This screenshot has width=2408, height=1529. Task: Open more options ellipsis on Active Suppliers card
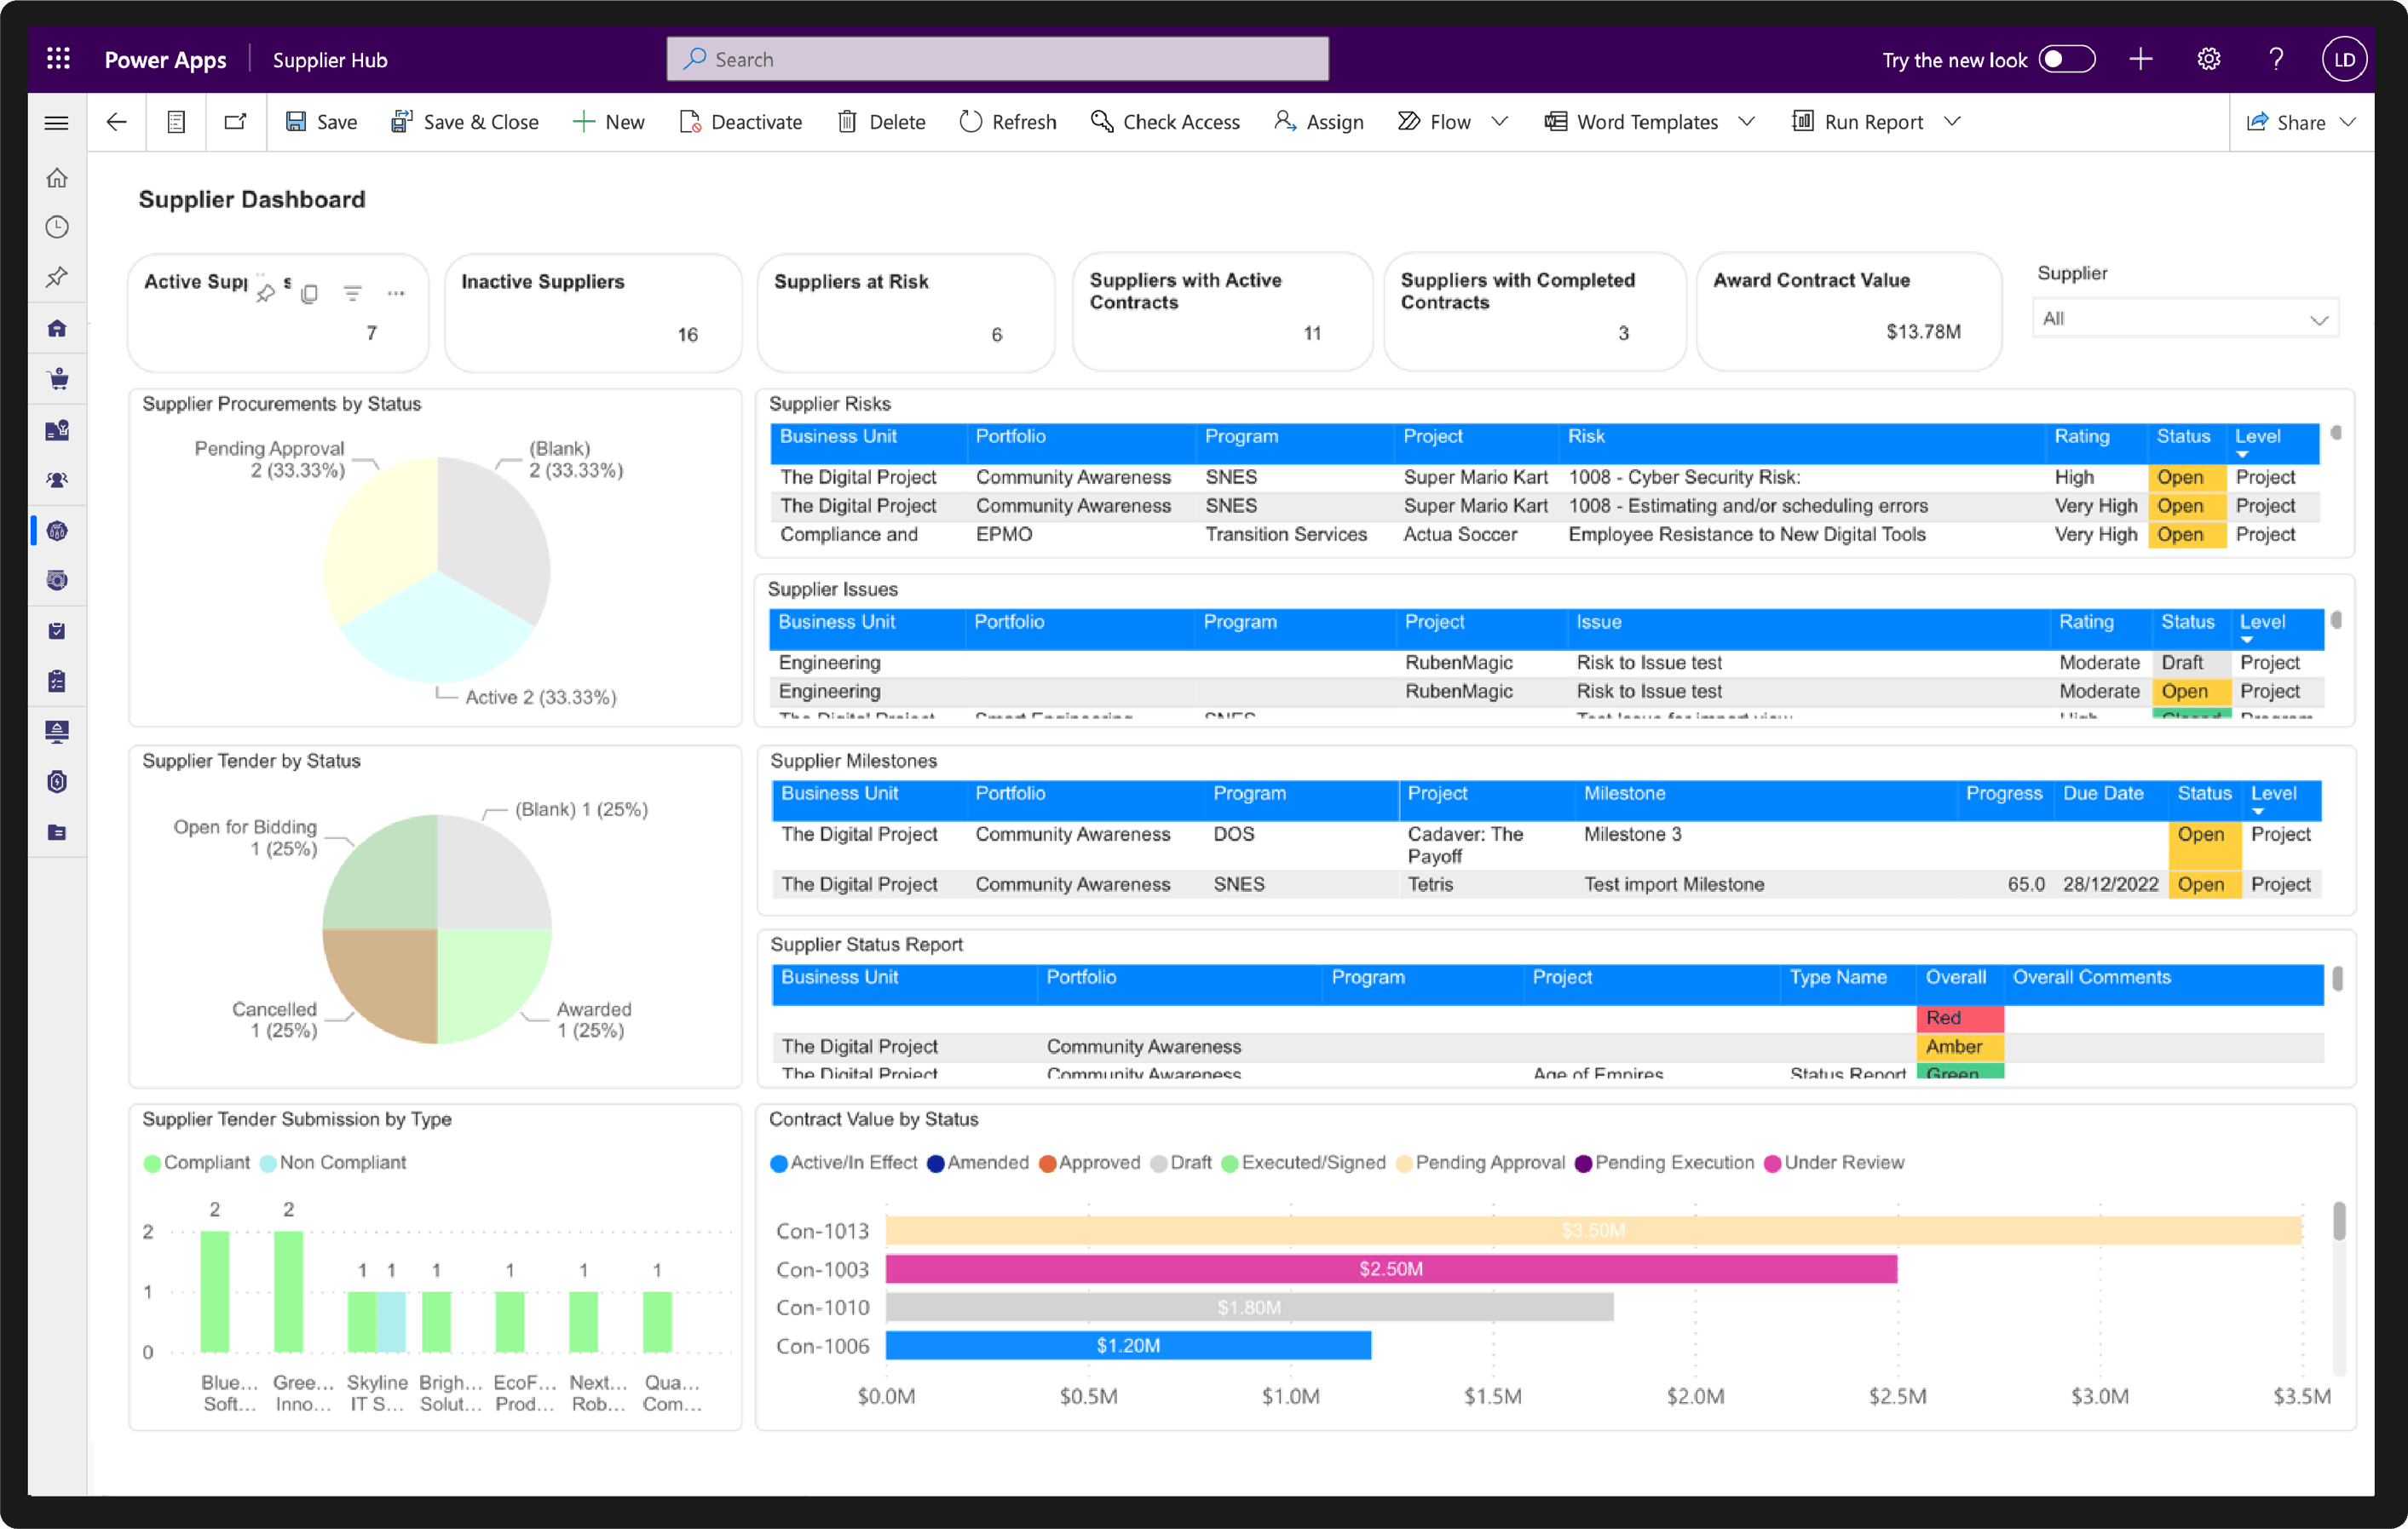pos(396,293)
